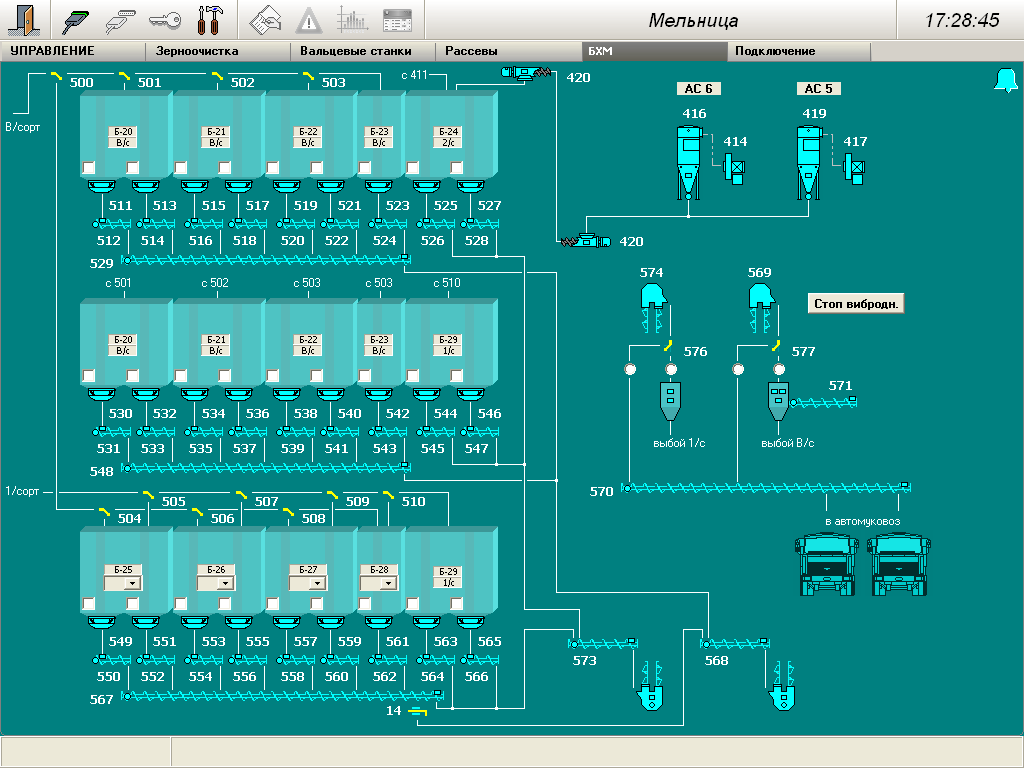This screenshot has height=768, width=1024.
Task: Select cyclone filter 416 icon
Action: (688, 160)
